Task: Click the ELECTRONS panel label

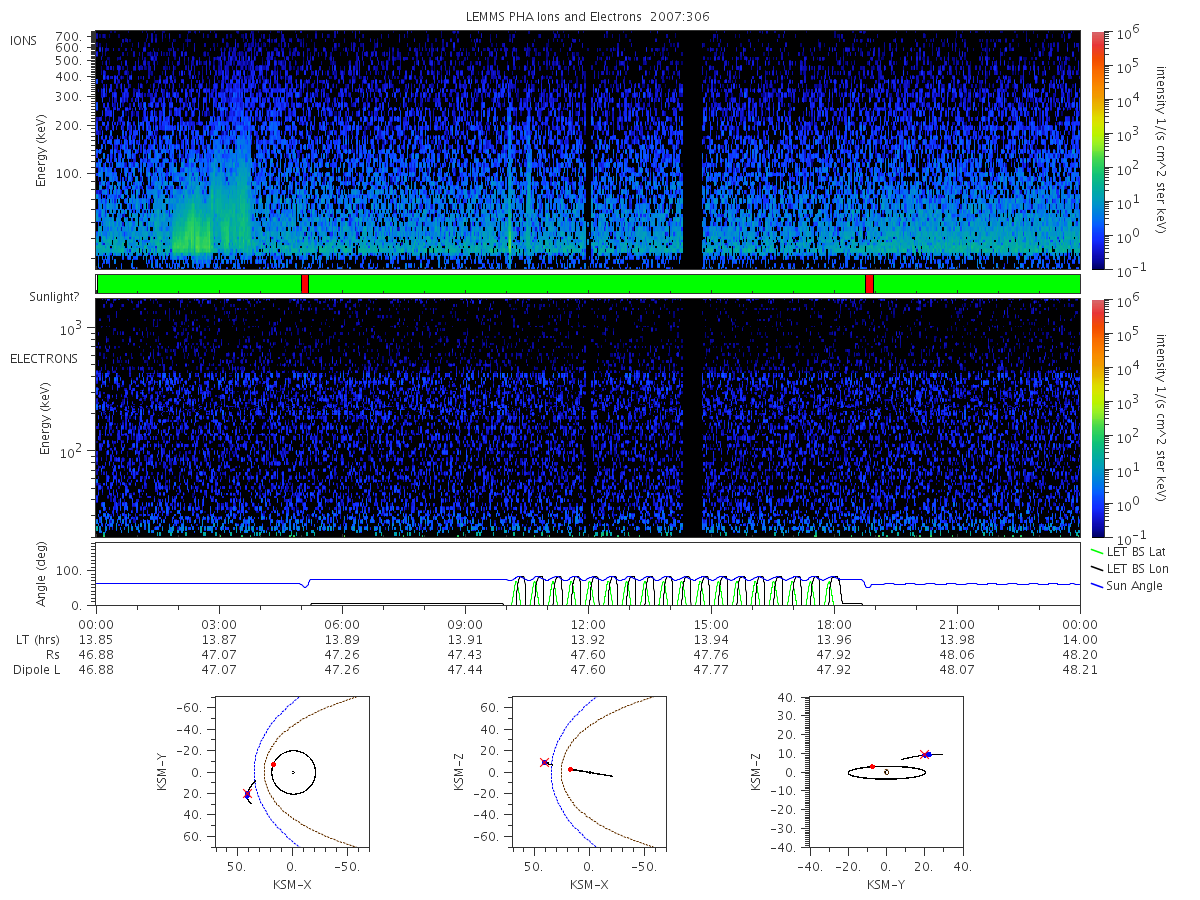Action: 44,358
